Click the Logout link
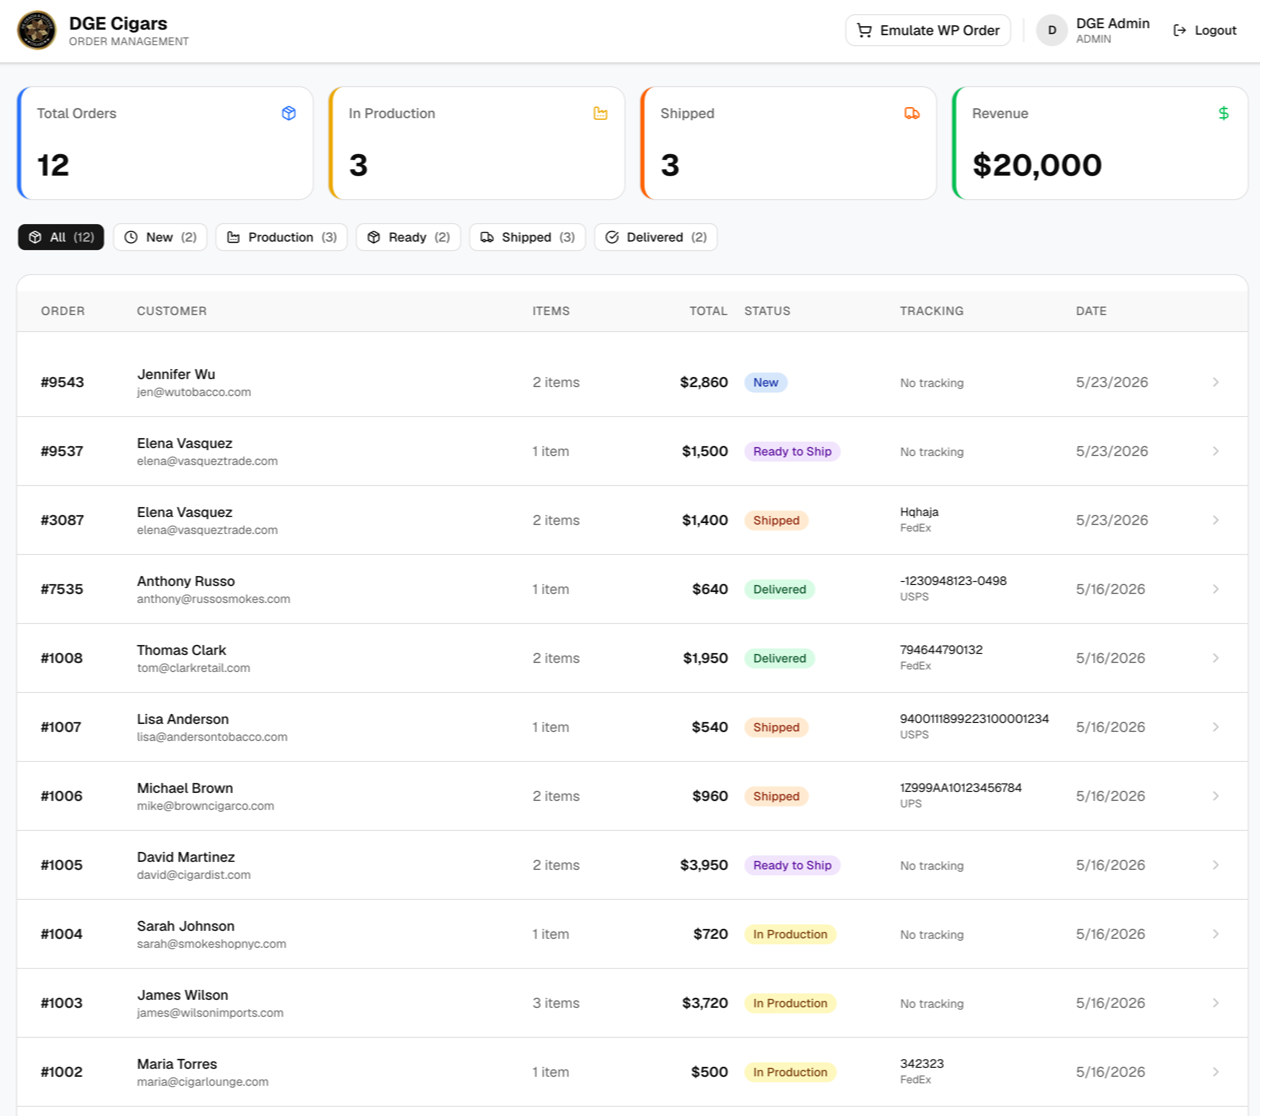 [1205, 30]
